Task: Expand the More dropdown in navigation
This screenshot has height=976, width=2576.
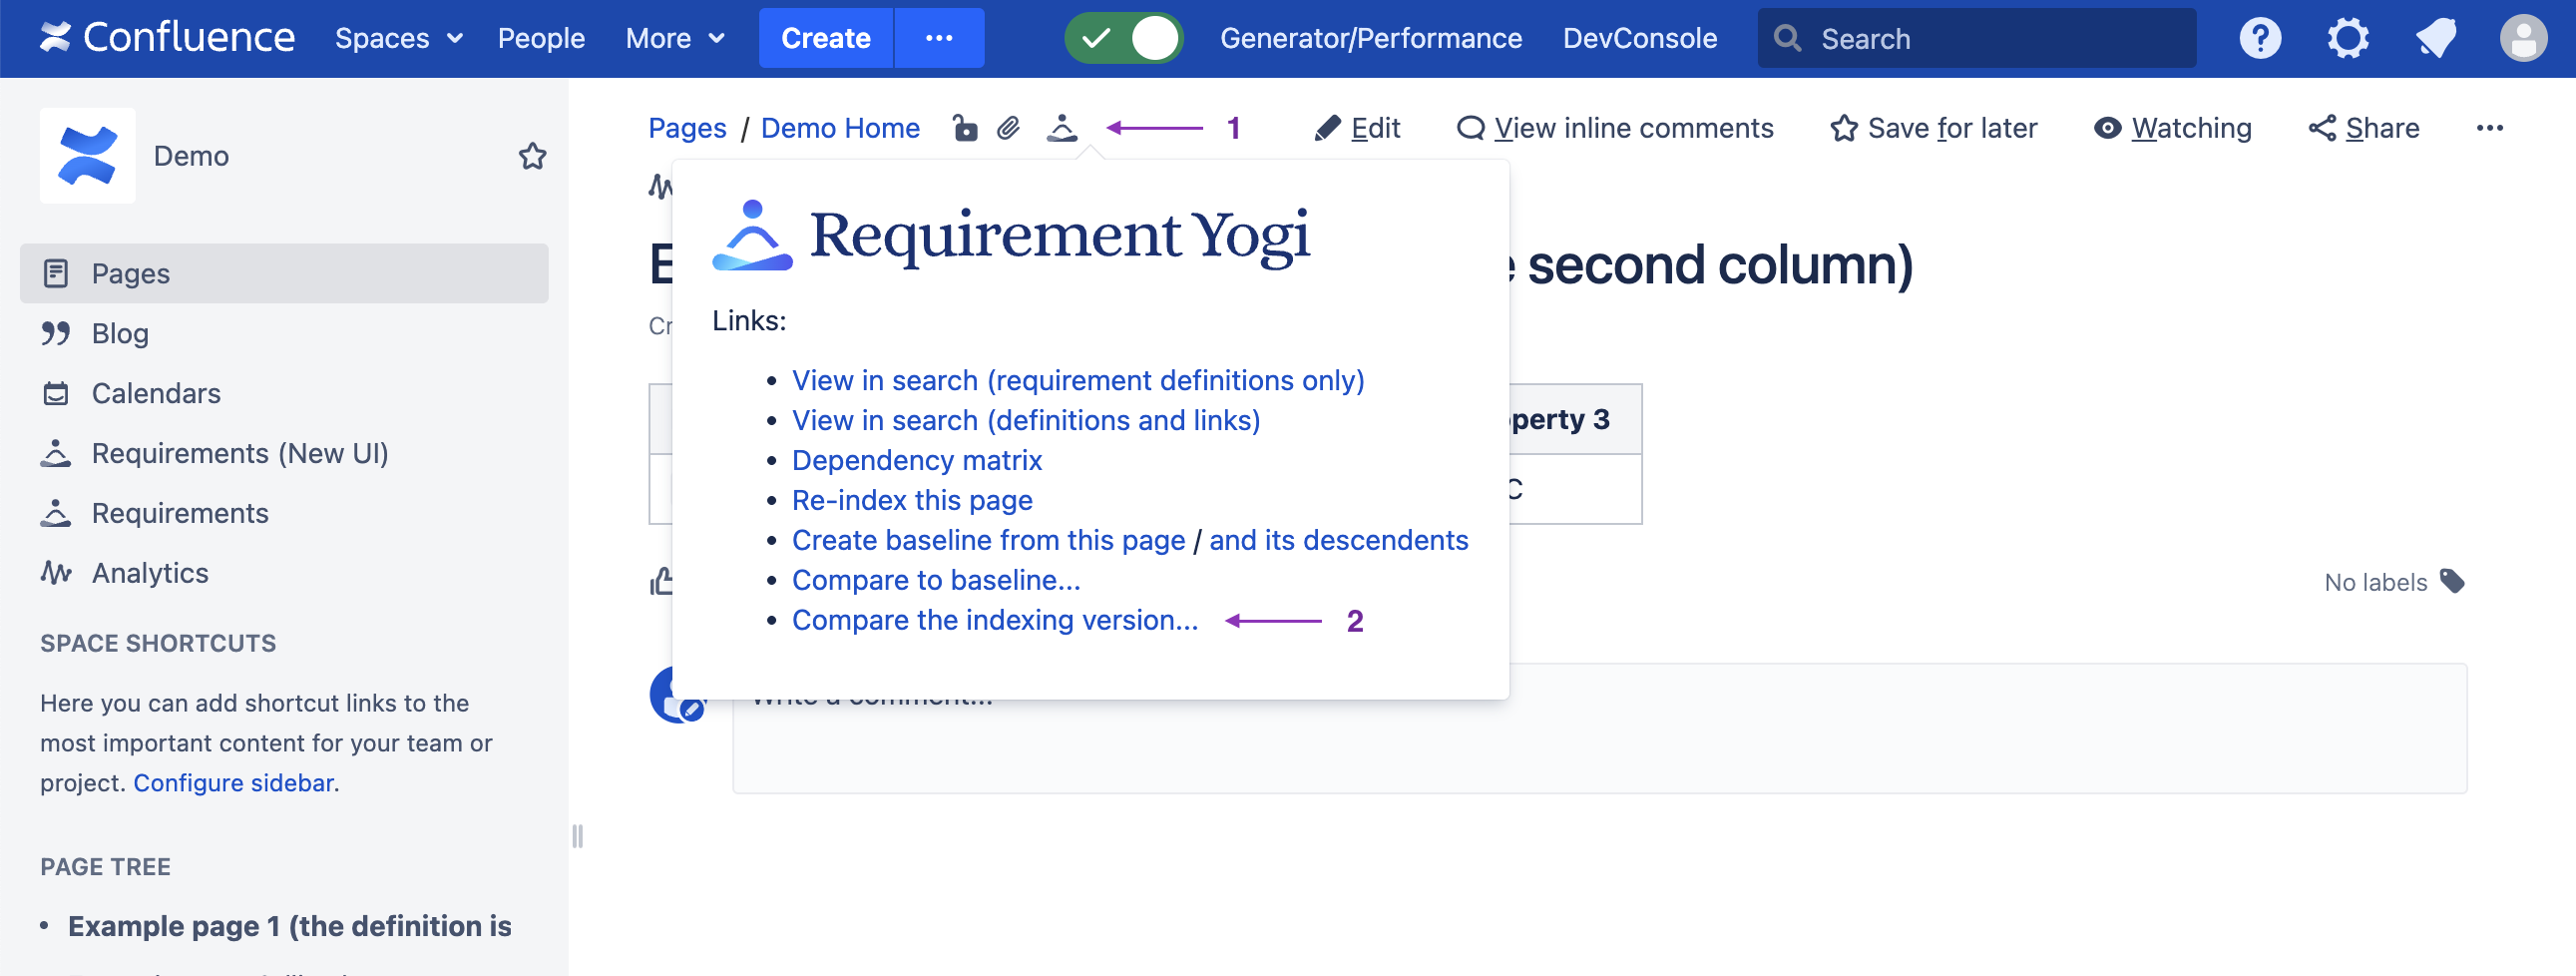Action: point(674,39)
